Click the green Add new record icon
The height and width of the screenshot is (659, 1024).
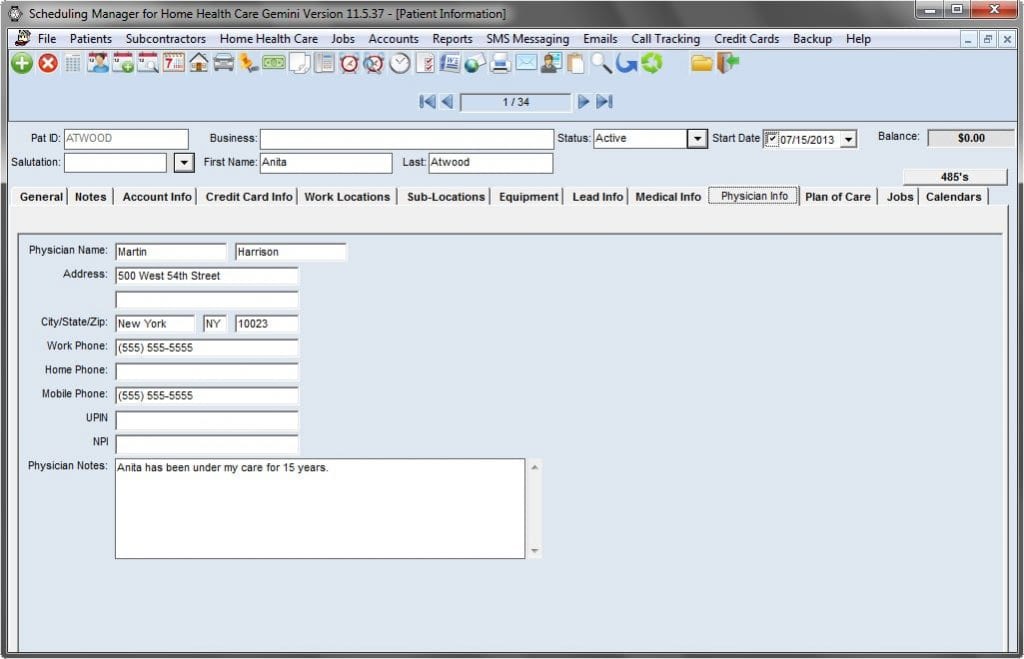tap(21, 64)
